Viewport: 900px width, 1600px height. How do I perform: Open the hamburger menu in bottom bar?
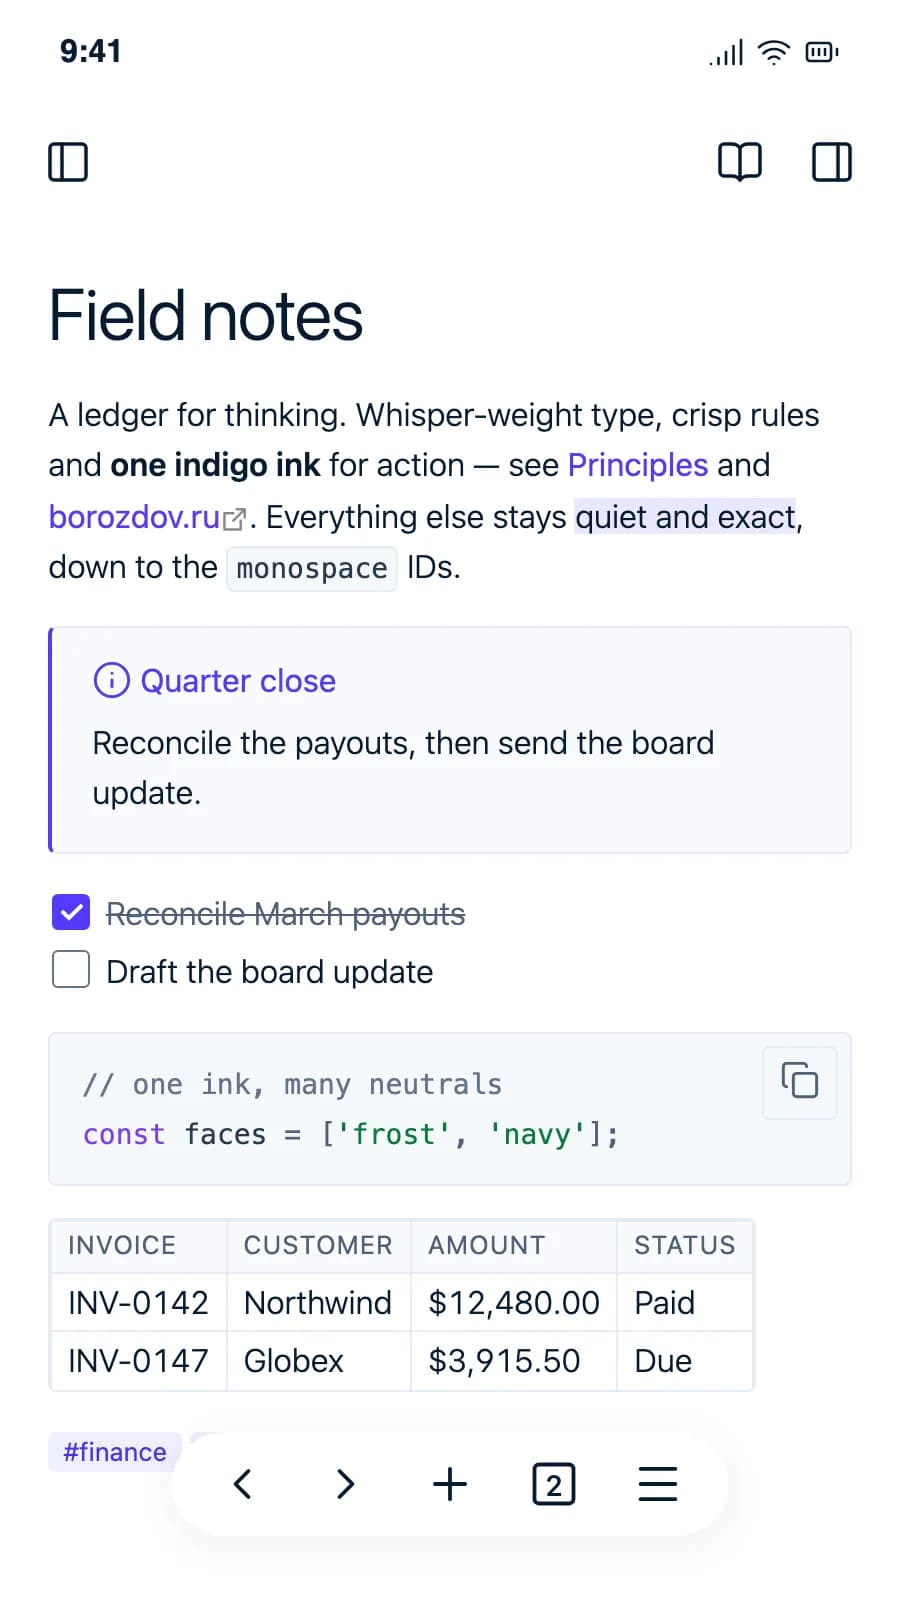[658, 1483]
